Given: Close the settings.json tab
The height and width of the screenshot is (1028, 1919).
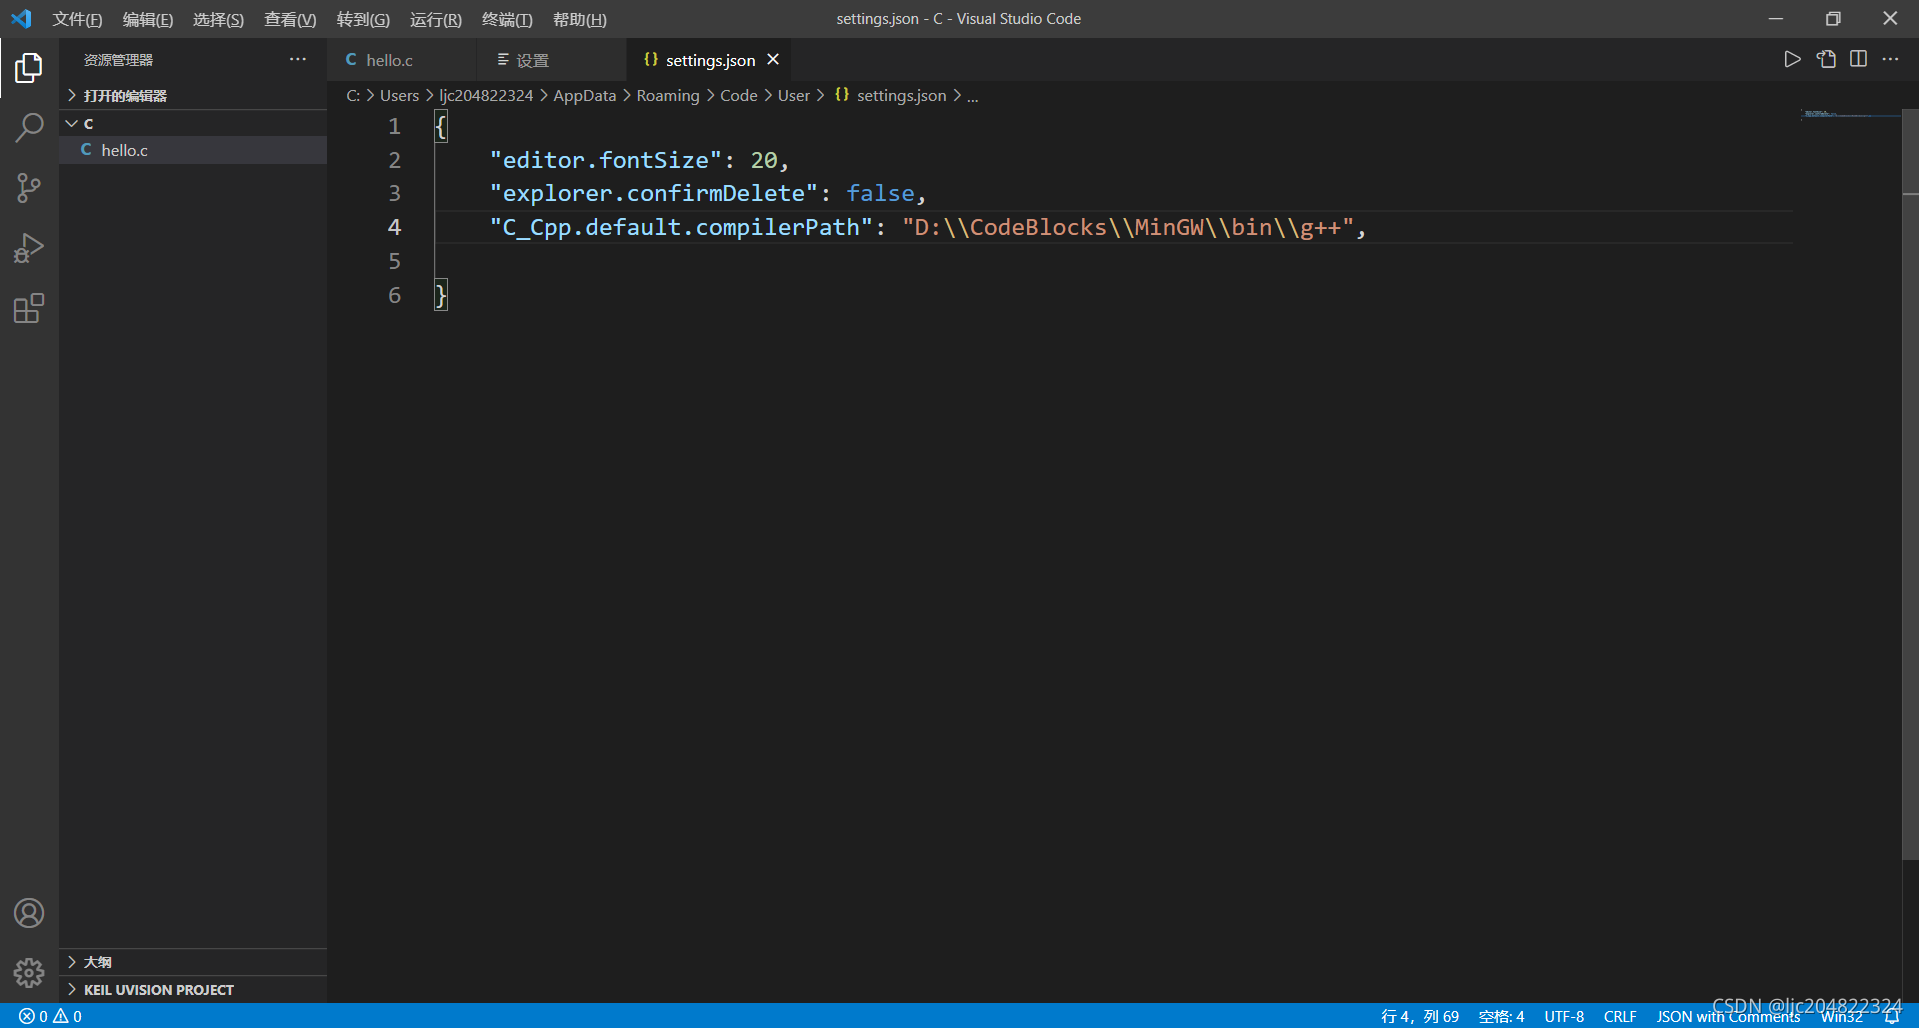Looking at the screenshot, I should (x=773, y=60).
